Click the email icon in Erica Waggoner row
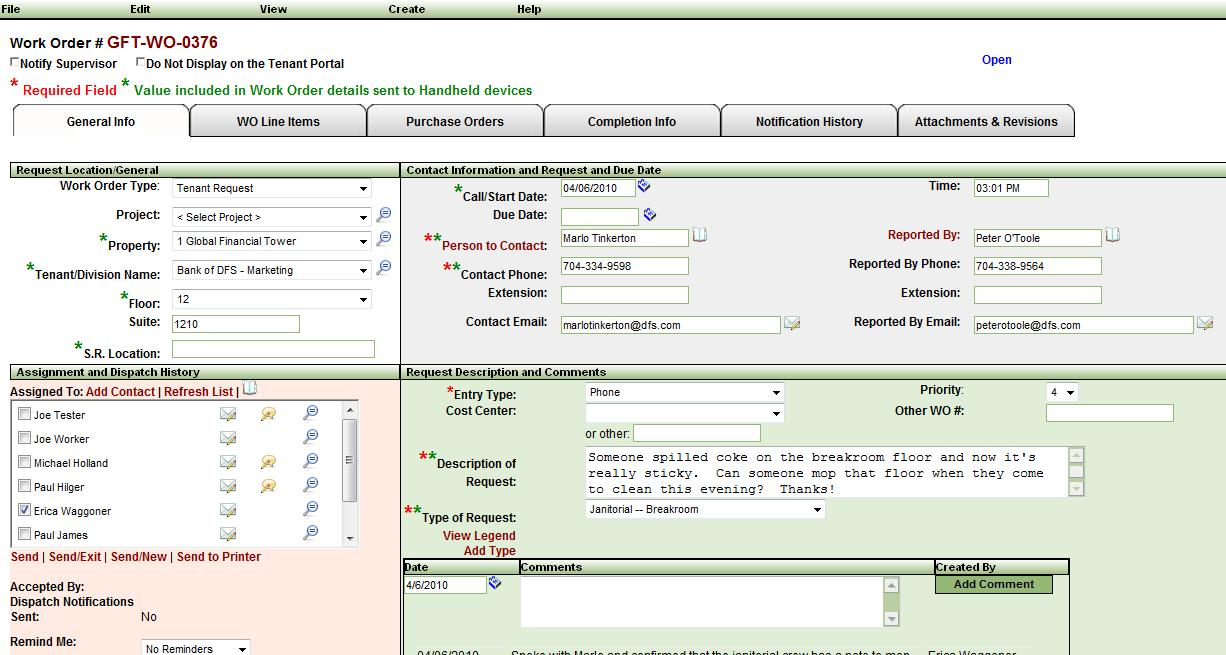Viewport: 1226px width, 655px height. pyautogui.click(x=228, y=510)
